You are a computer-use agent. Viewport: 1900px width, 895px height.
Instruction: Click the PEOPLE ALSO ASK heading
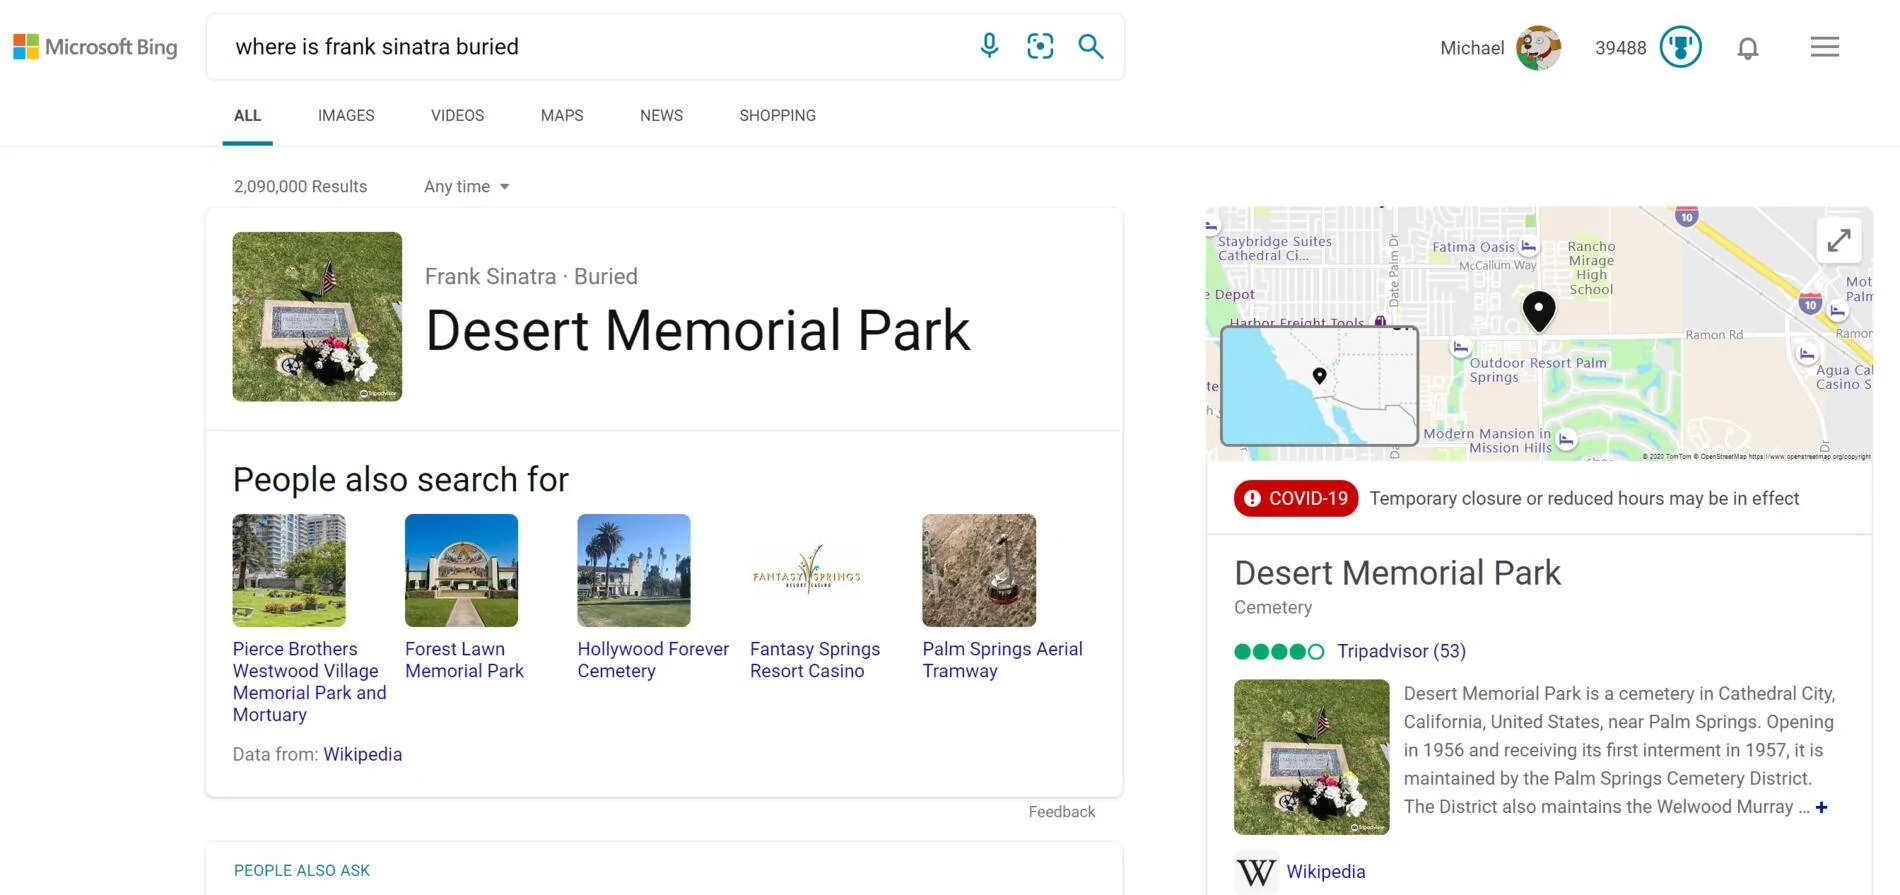pos(302,871)
